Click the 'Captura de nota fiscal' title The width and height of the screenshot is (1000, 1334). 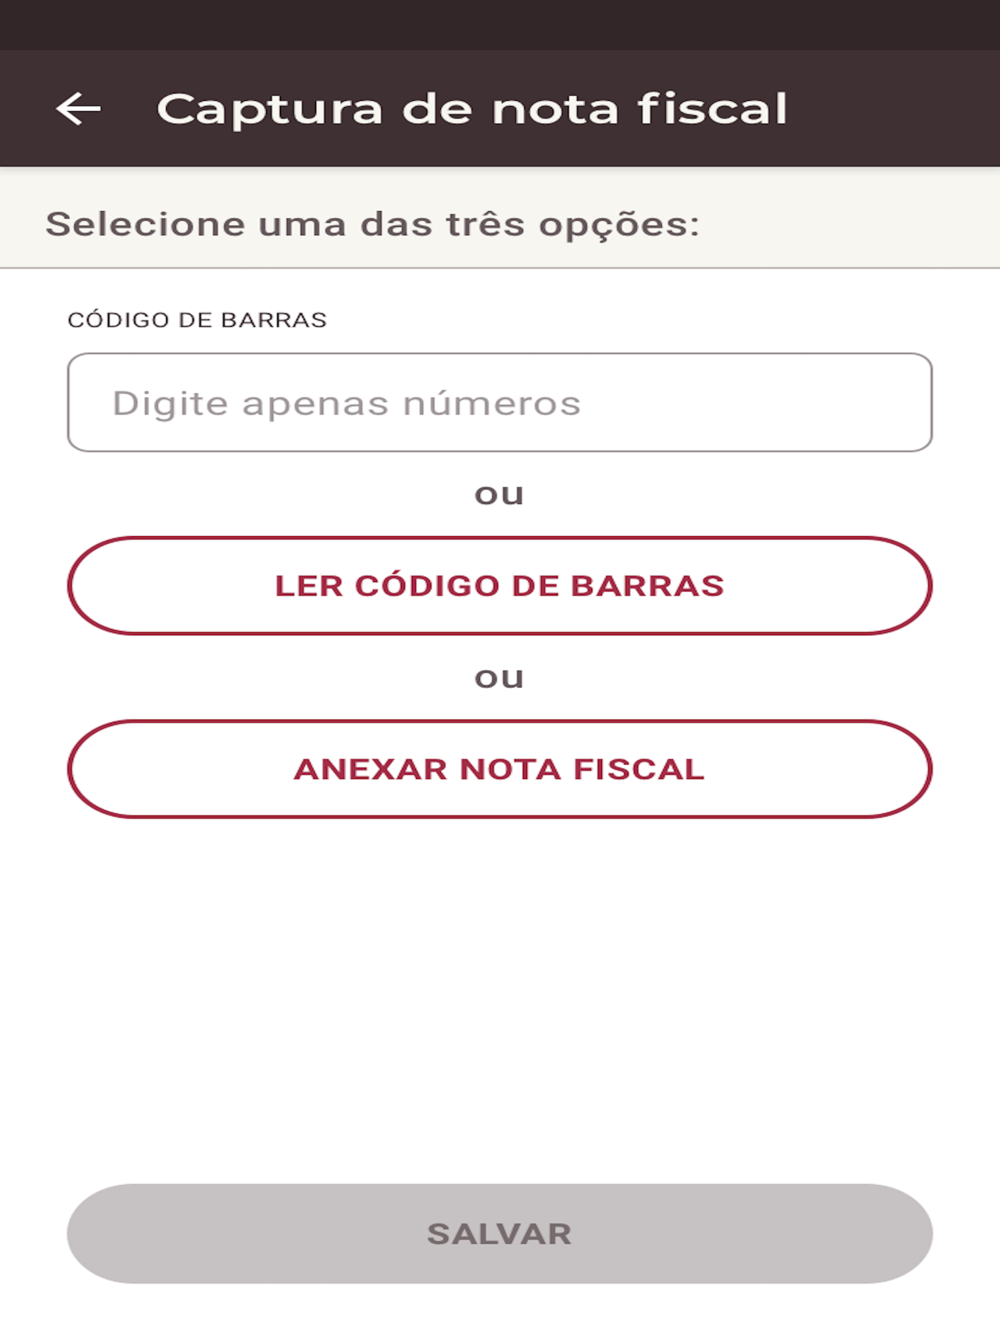(x=472, y=108)
